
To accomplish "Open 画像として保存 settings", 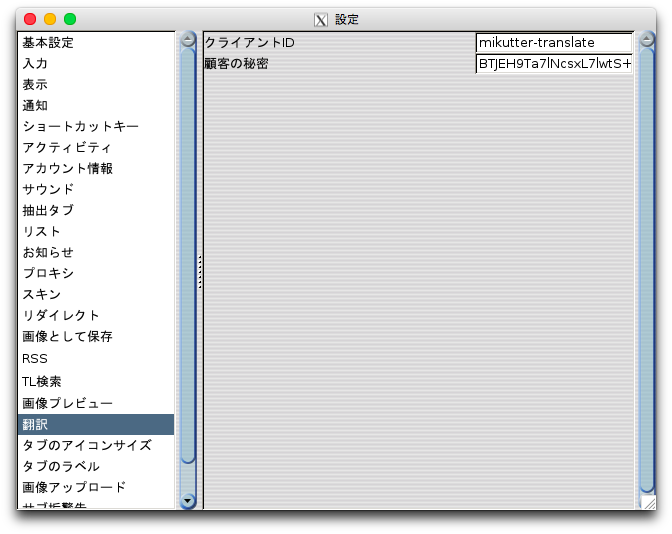I will pyautogui.click(x=96, y=336).
